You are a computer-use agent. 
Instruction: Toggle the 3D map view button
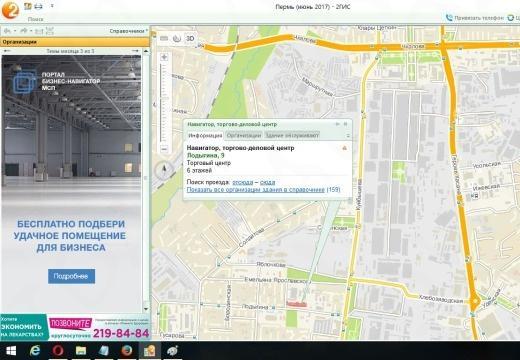point(190,39)
